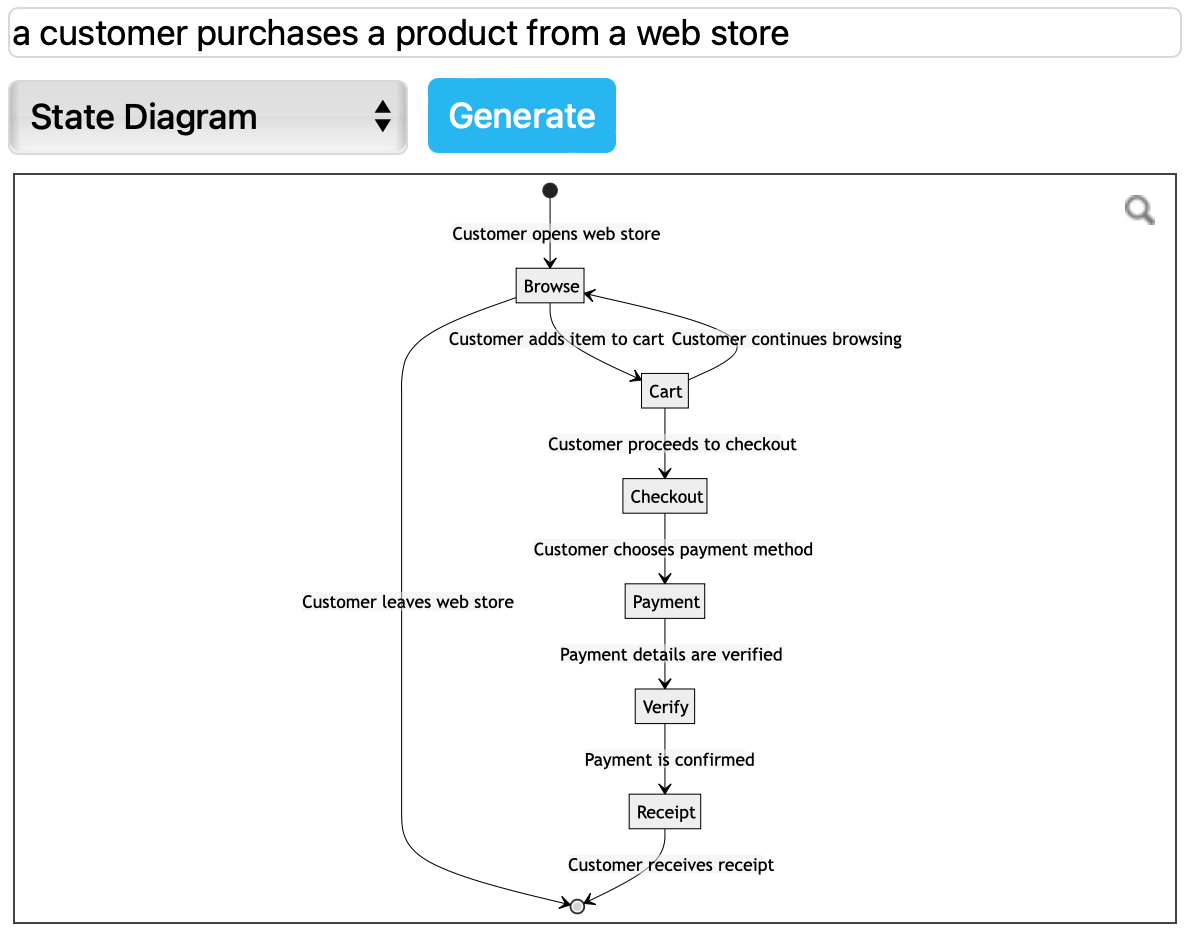Click the magnifier zoom icon on the diagram
Image resolution: width=1184 pixels, height=932 pixels.
coord(1139,211)
